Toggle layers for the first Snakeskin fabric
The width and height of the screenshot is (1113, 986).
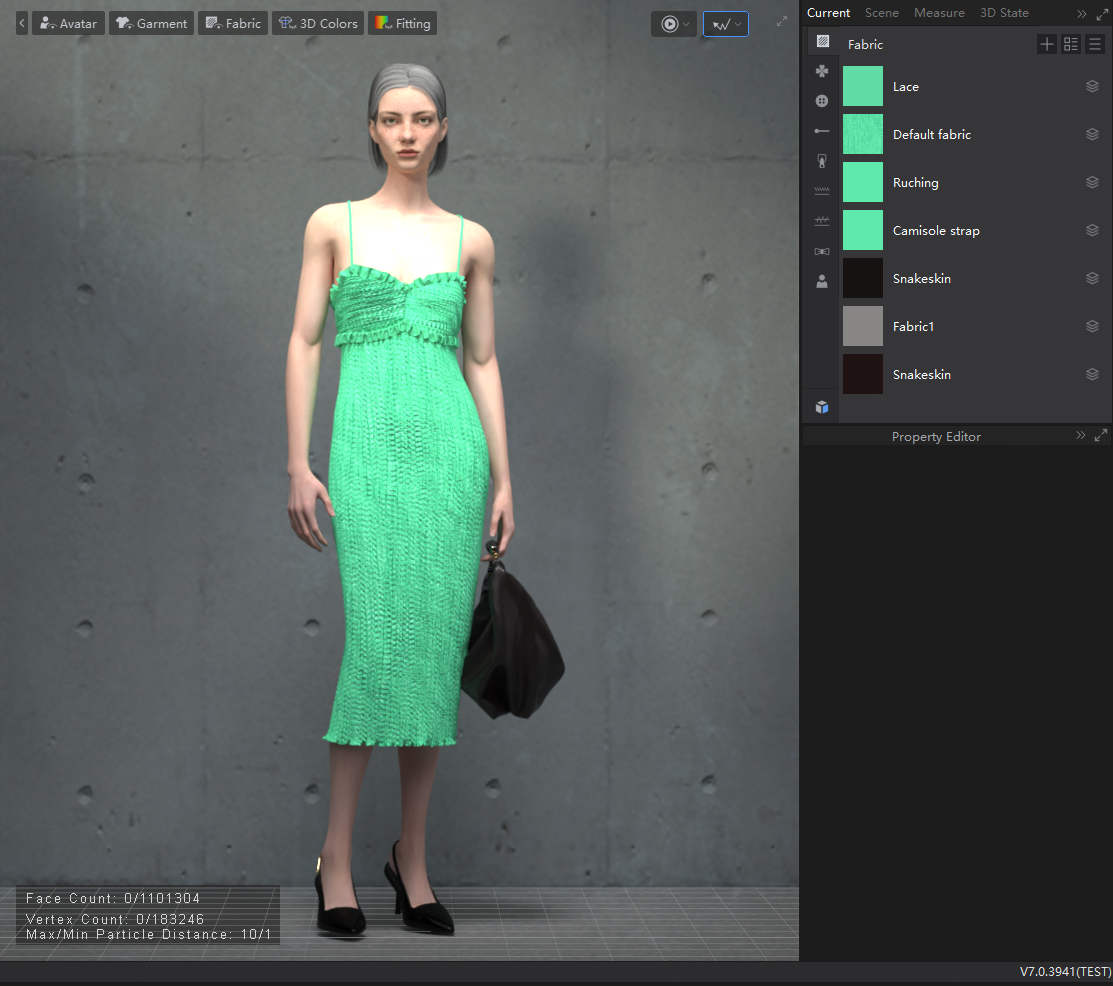(x=1092, y=278)
